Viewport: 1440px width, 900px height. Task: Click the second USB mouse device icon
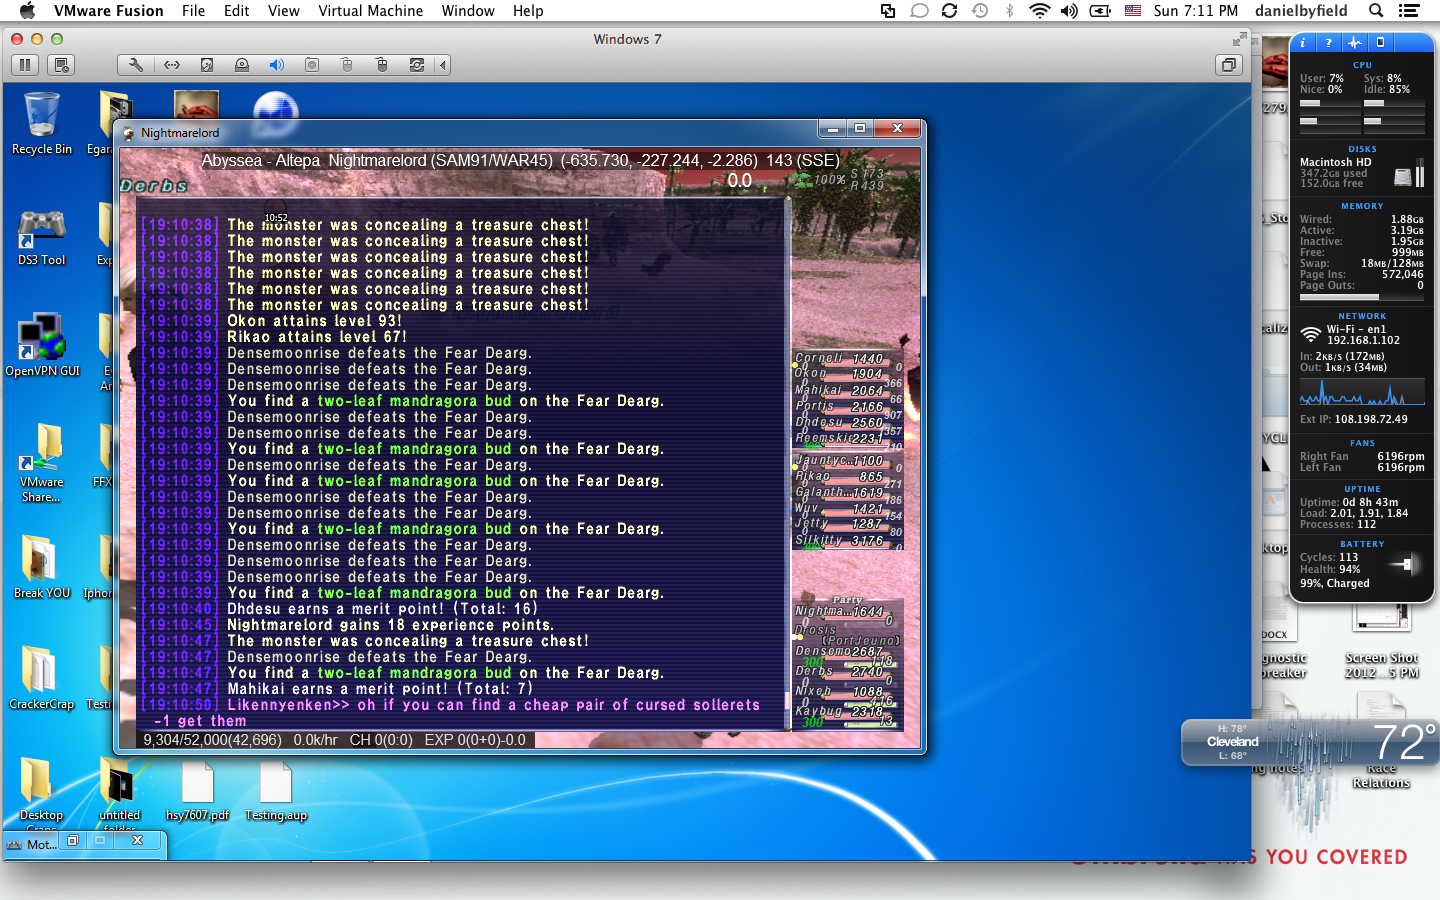(382, 65)
